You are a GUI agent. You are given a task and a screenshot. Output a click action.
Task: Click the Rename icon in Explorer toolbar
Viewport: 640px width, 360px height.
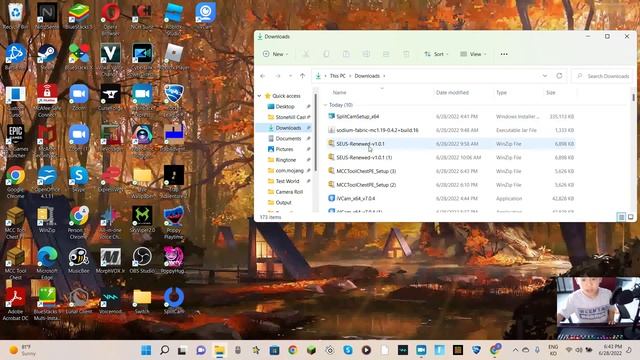click(366, 54)
